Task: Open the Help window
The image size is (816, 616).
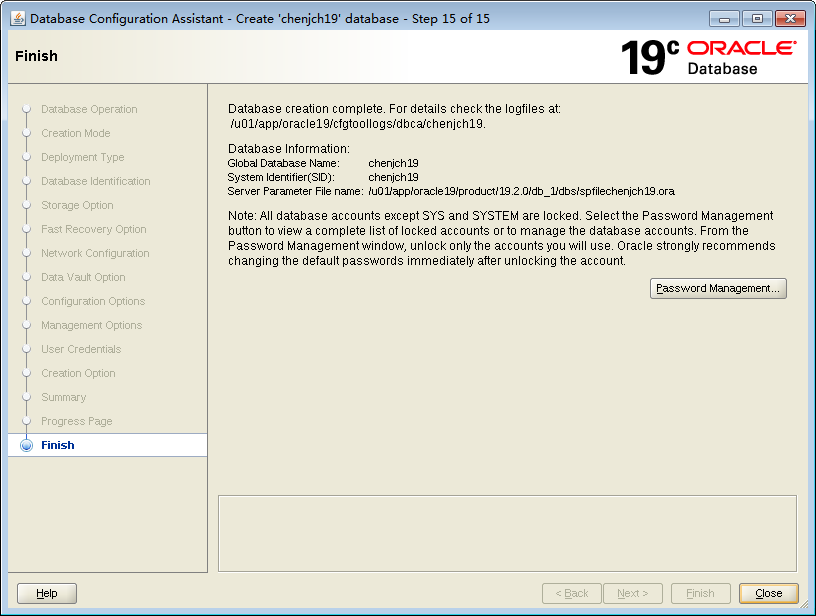Action: 46,593
